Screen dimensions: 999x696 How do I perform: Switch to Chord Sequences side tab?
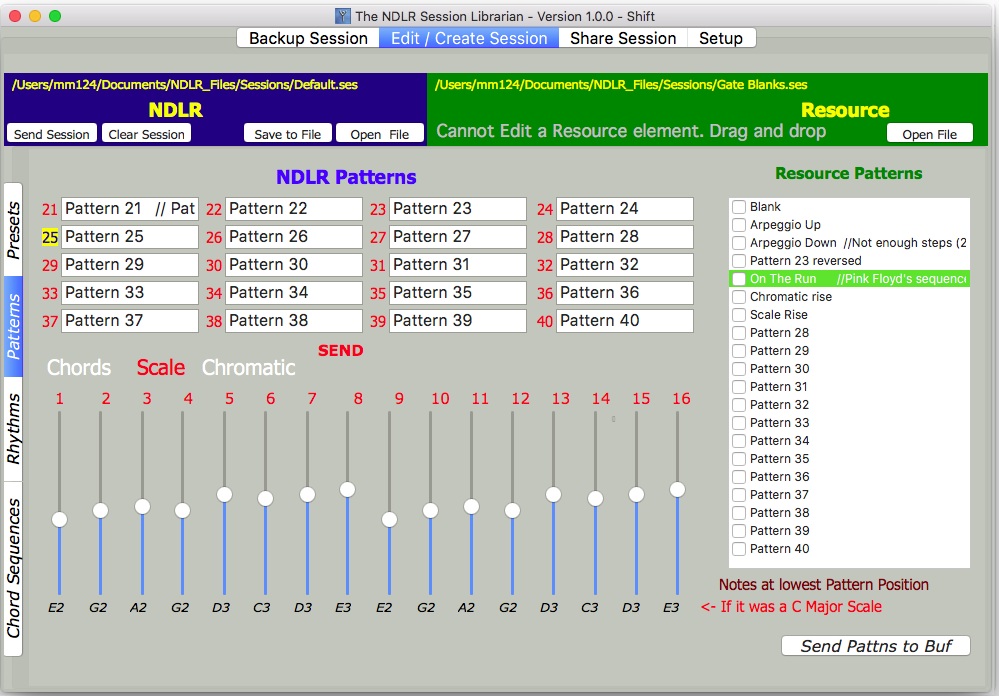pos(13,568)
